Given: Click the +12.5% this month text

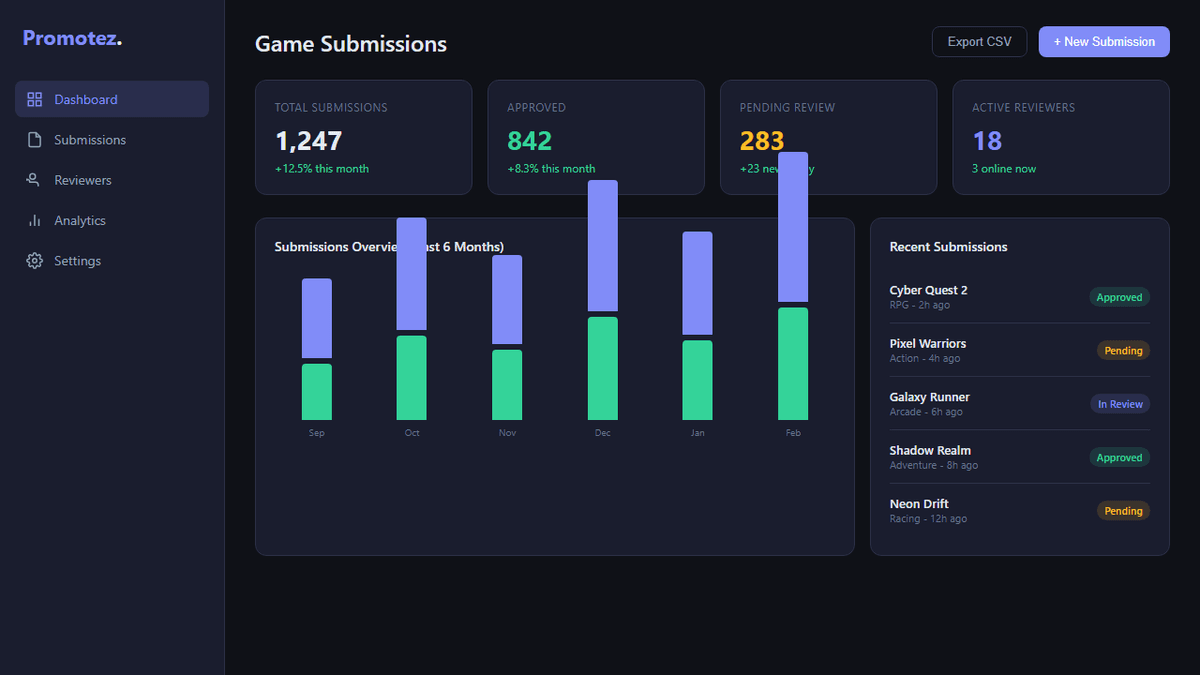Looking at the screenshot, I should pyautogui.click(x=322, y=169).
